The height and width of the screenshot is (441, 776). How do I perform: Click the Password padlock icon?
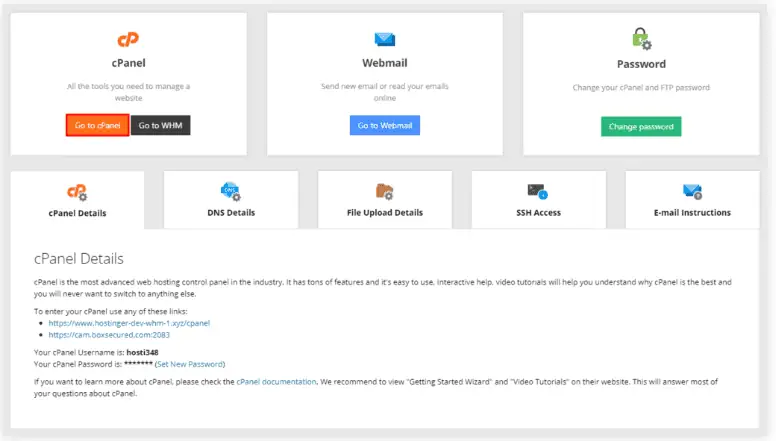coord(641,39)
